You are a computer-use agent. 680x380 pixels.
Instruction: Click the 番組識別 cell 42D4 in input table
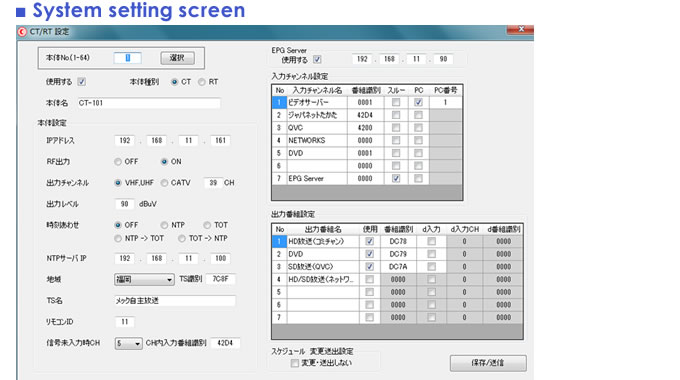click(365, 115)
